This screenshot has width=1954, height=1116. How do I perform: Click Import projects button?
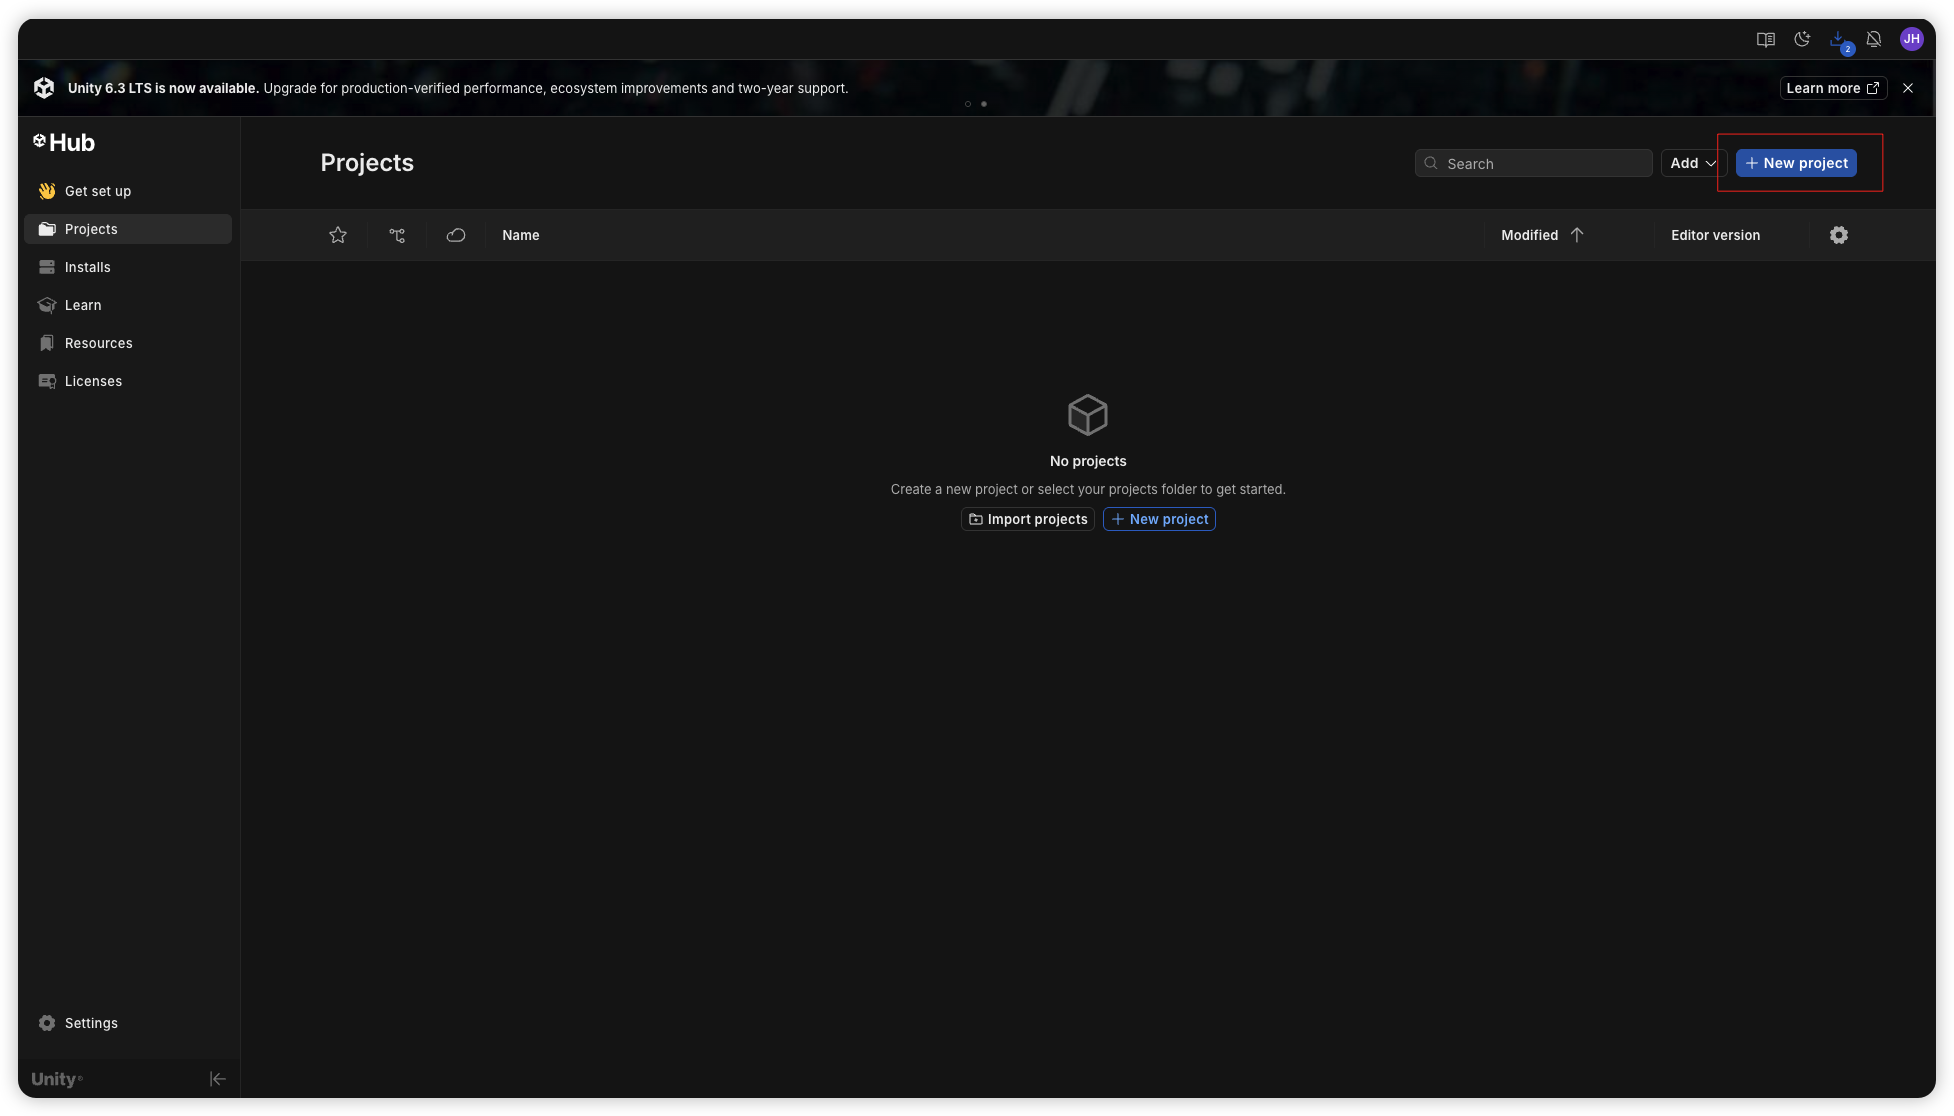pos(1028,519)
